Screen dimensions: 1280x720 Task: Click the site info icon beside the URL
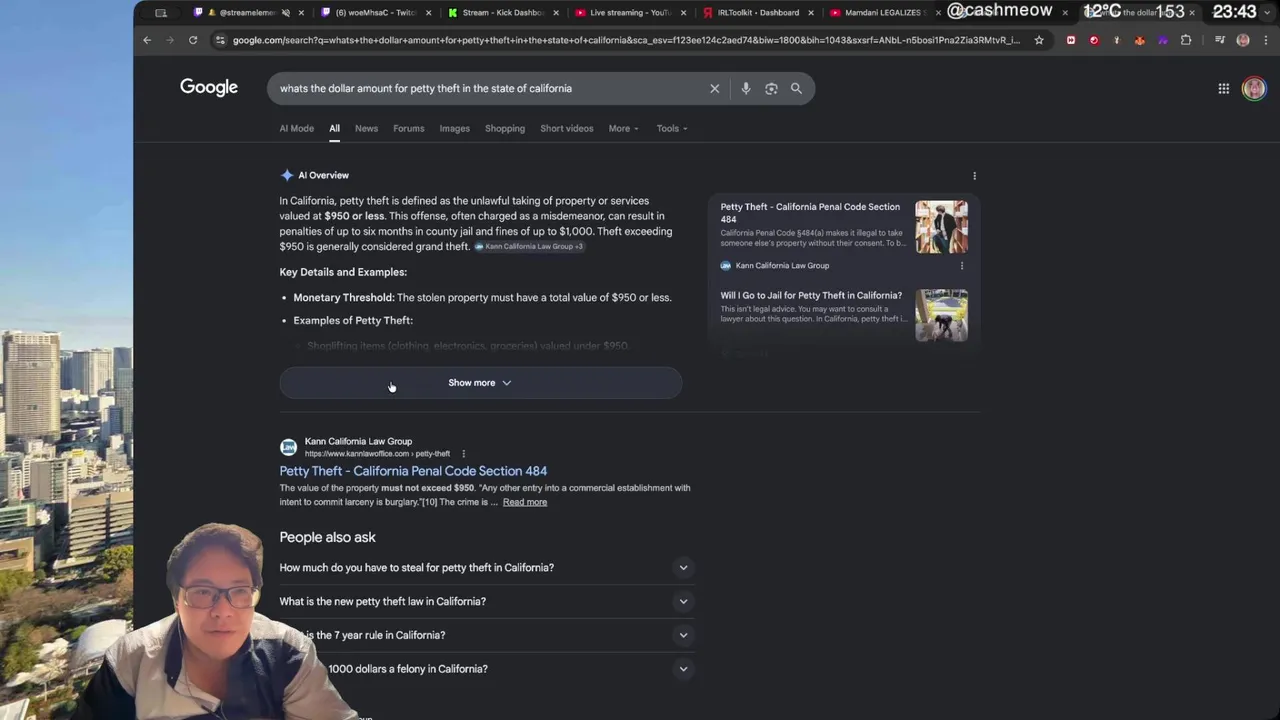click(220, 40)
